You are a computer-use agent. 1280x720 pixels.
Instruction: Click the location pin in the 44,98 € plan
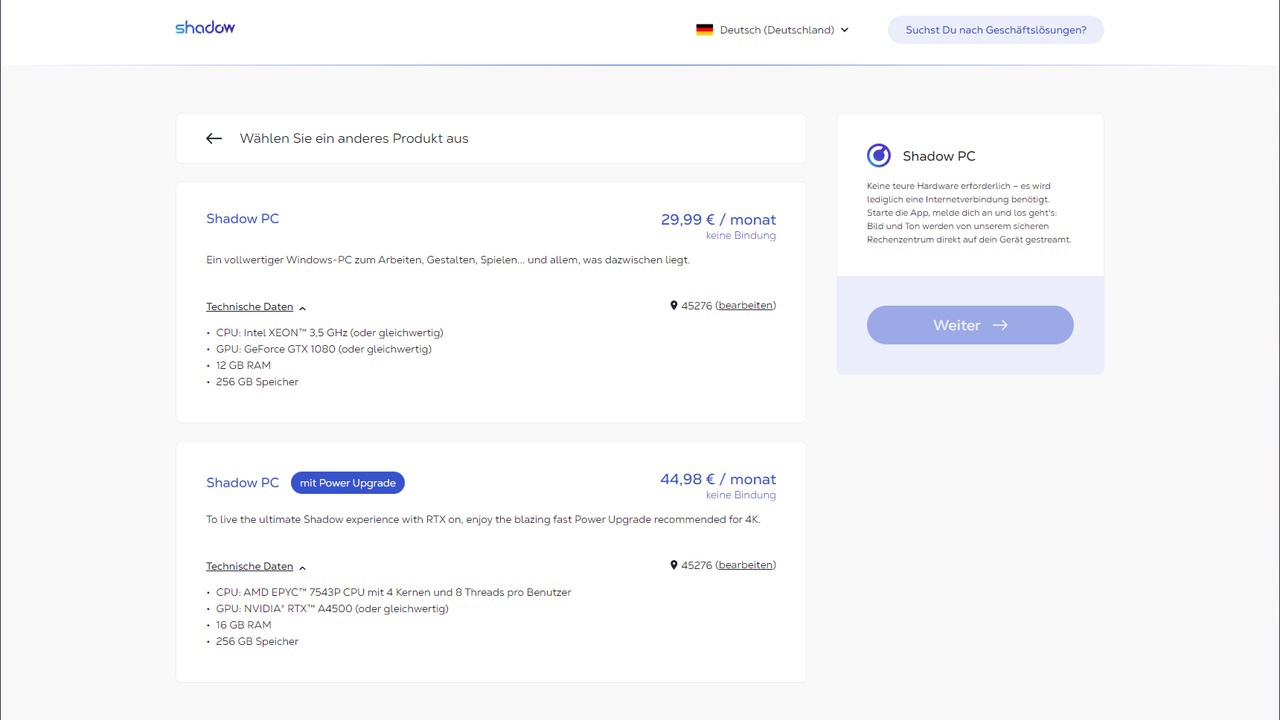pos(674,565)
